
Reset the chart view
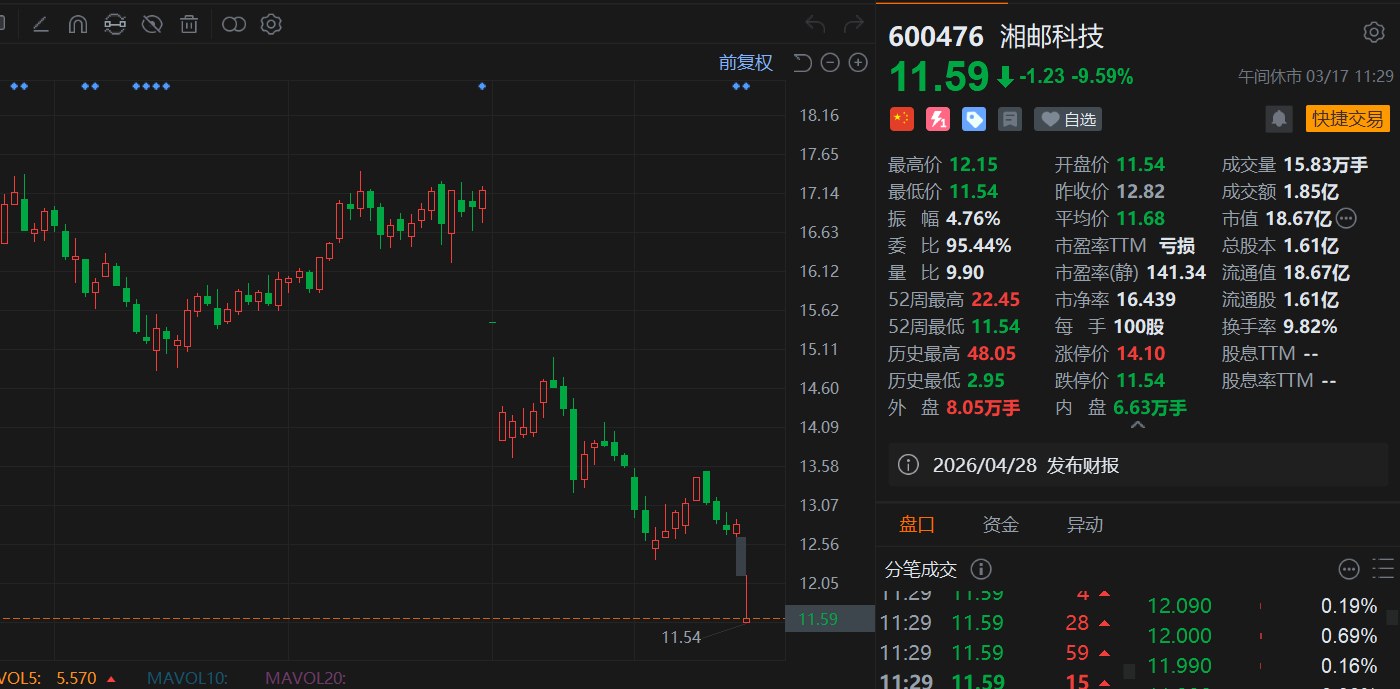pyautogui.click(x=802, y=63)
